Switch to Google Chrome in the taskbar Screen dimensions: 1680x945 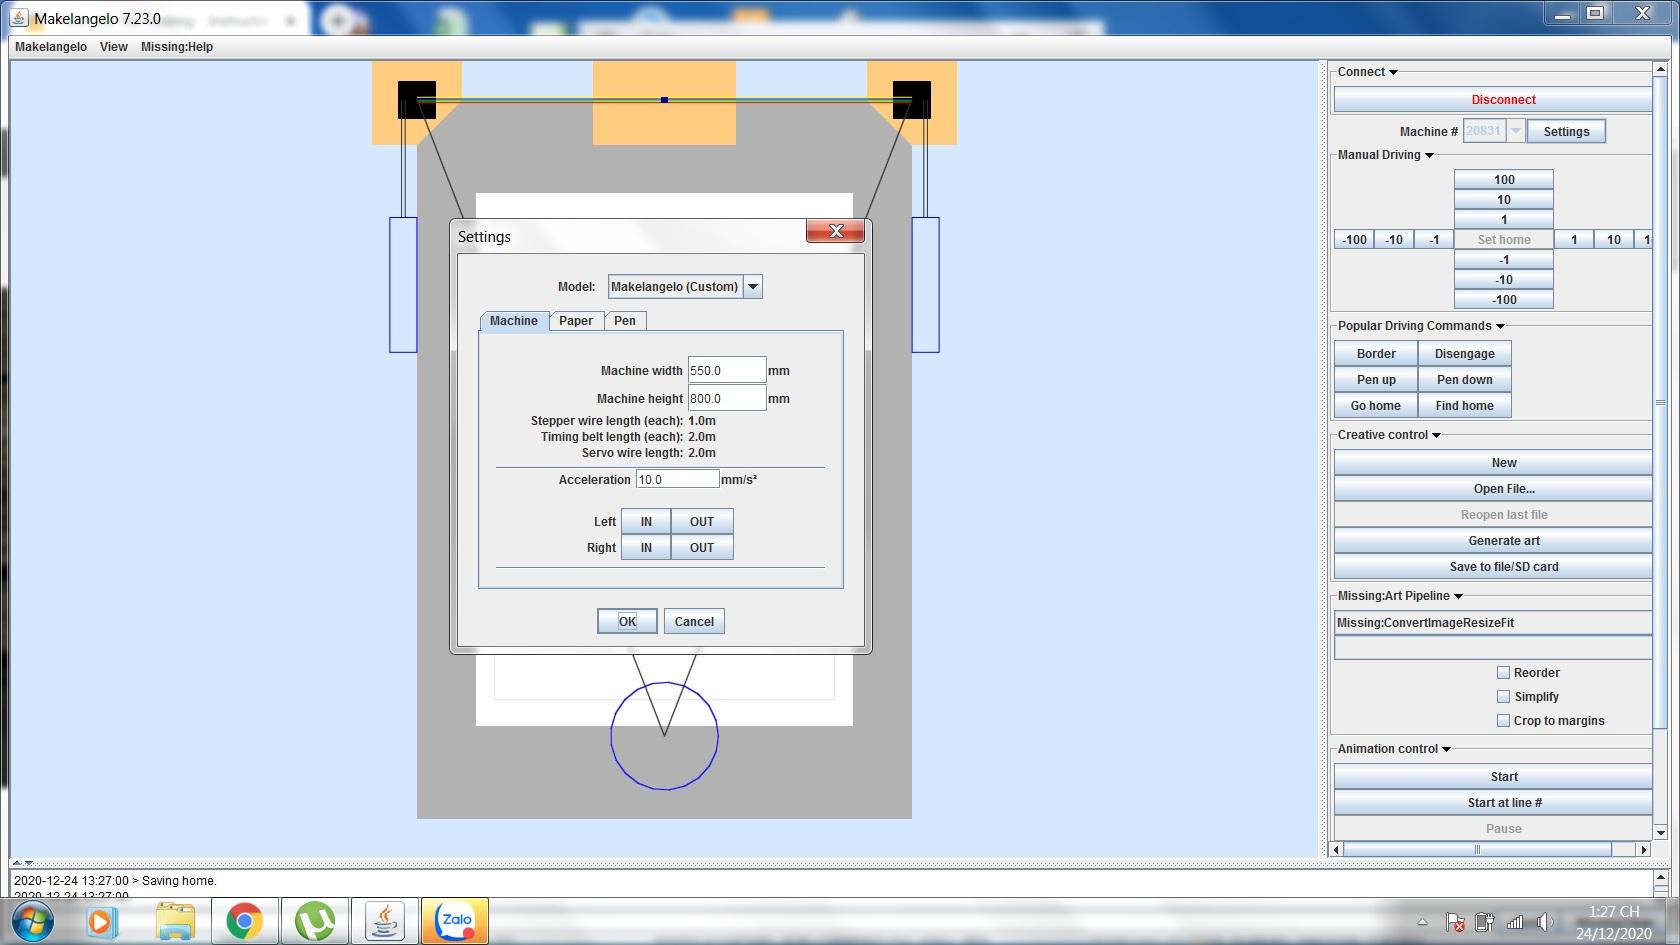tap(244, 921)
